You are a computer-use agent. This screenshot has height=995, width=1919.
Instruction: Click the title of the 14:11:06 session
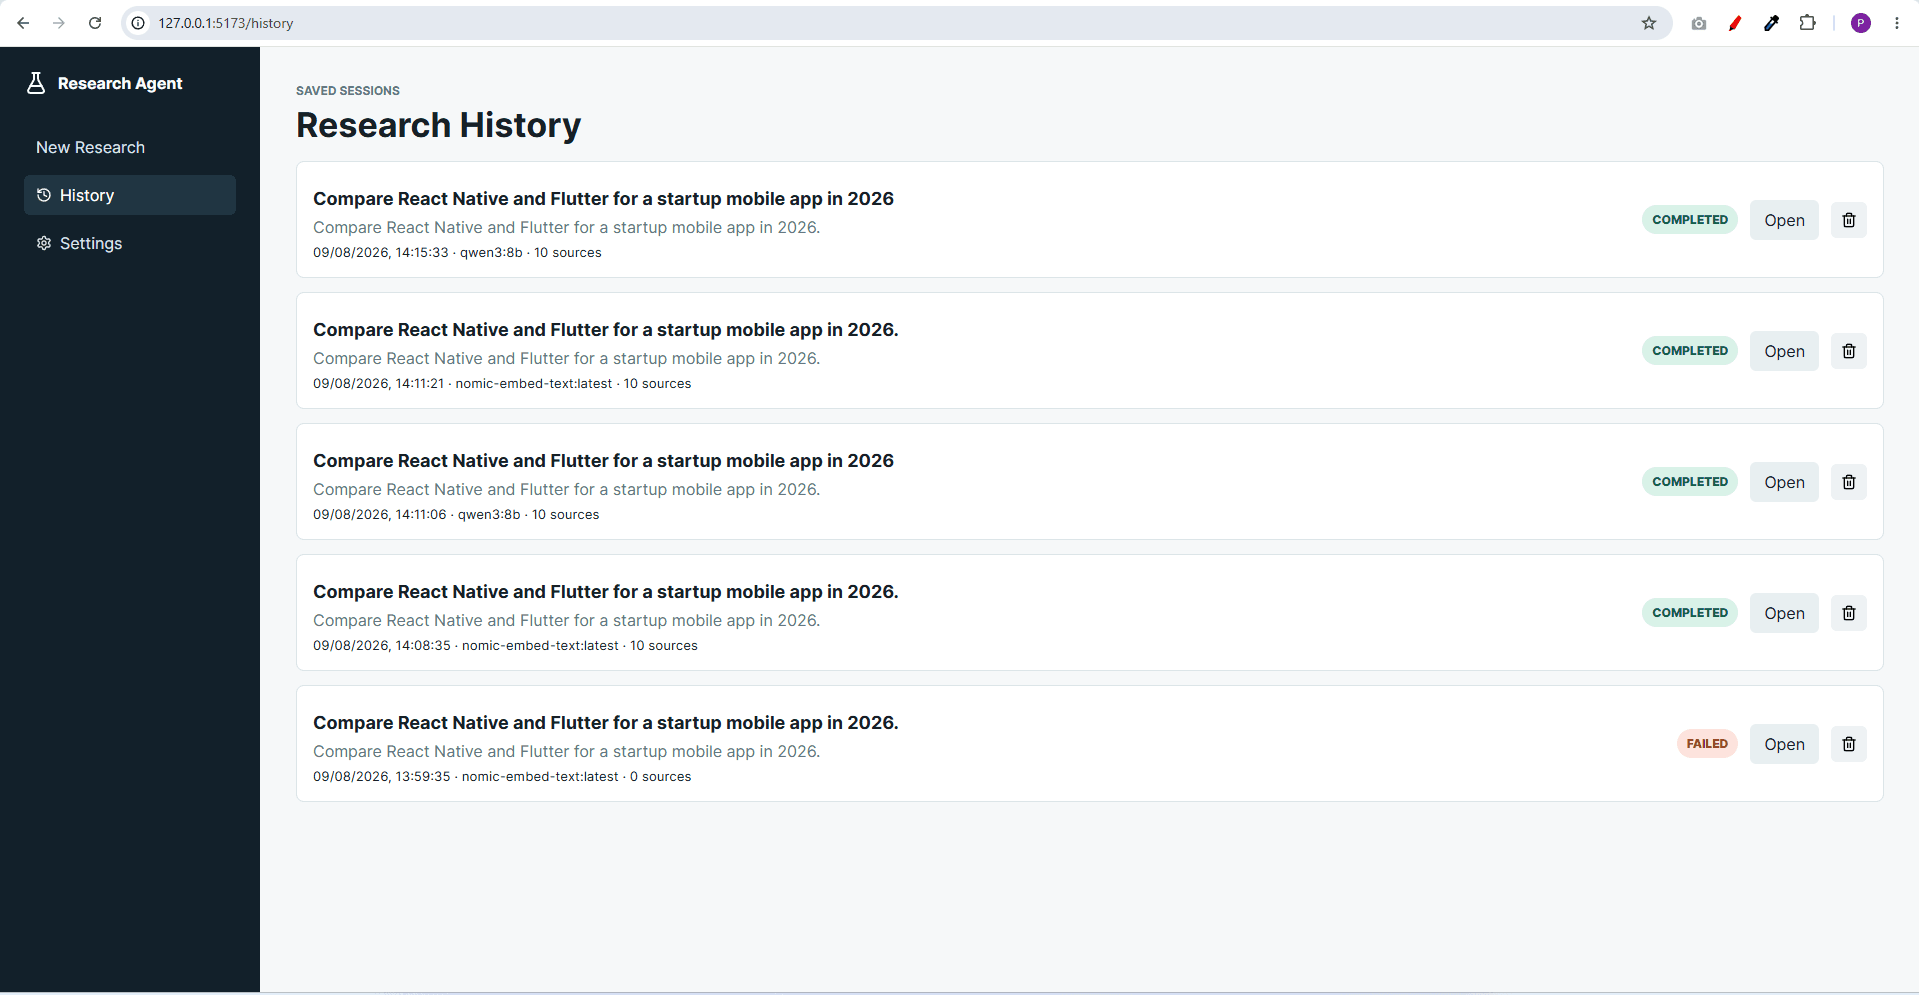[x=603, y=461]
